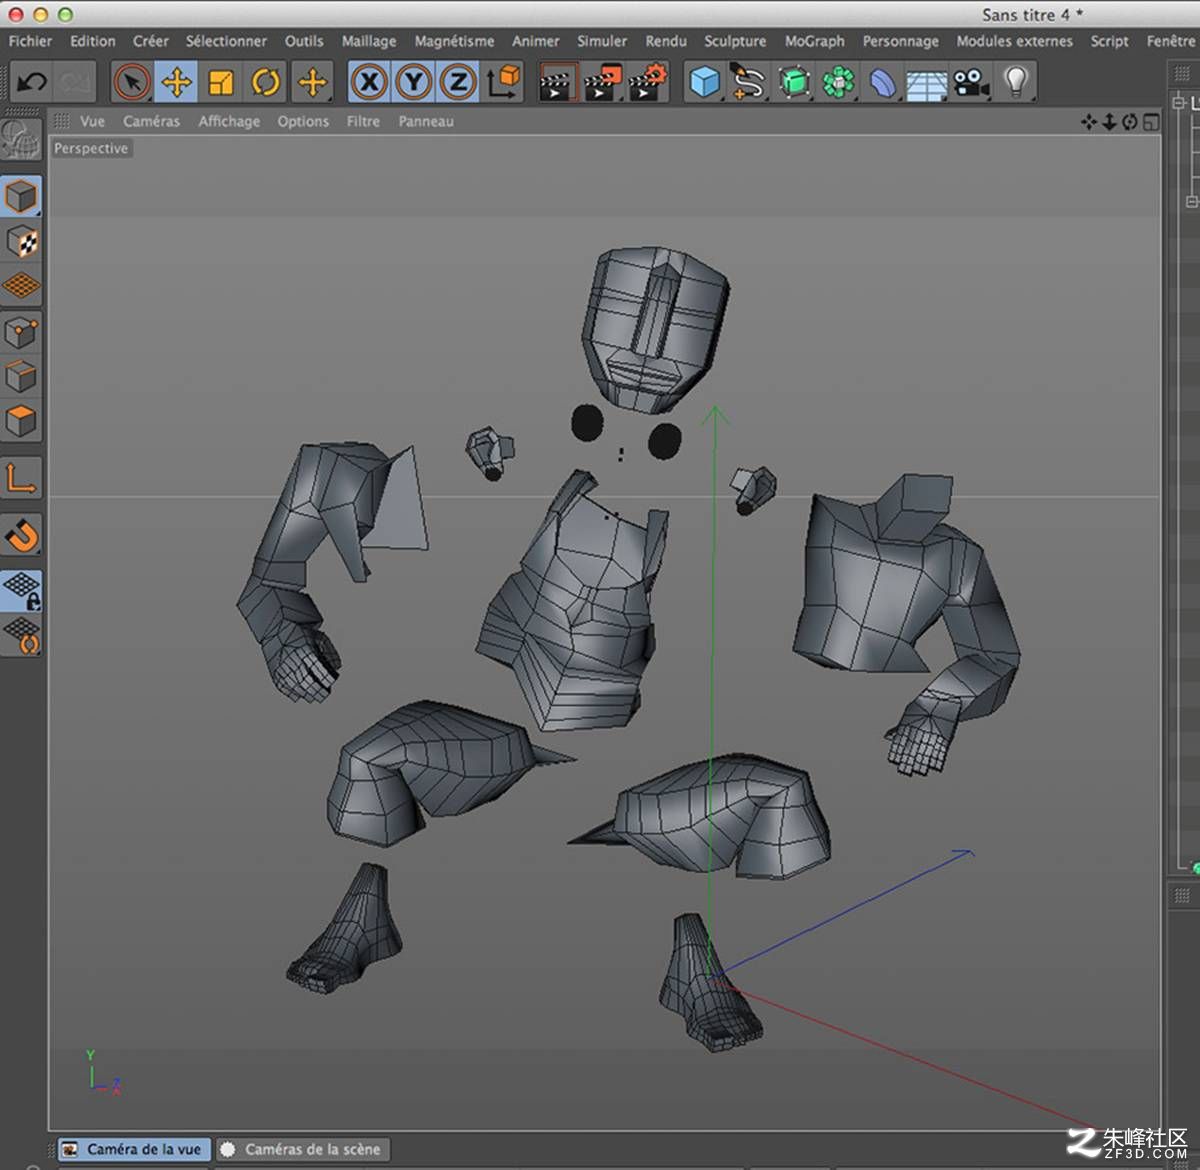This screenshot has height=1170, width=1200.
Task: Select the Live Selection cursor tool
Action: pyautogui.click(x=132, y=82)
